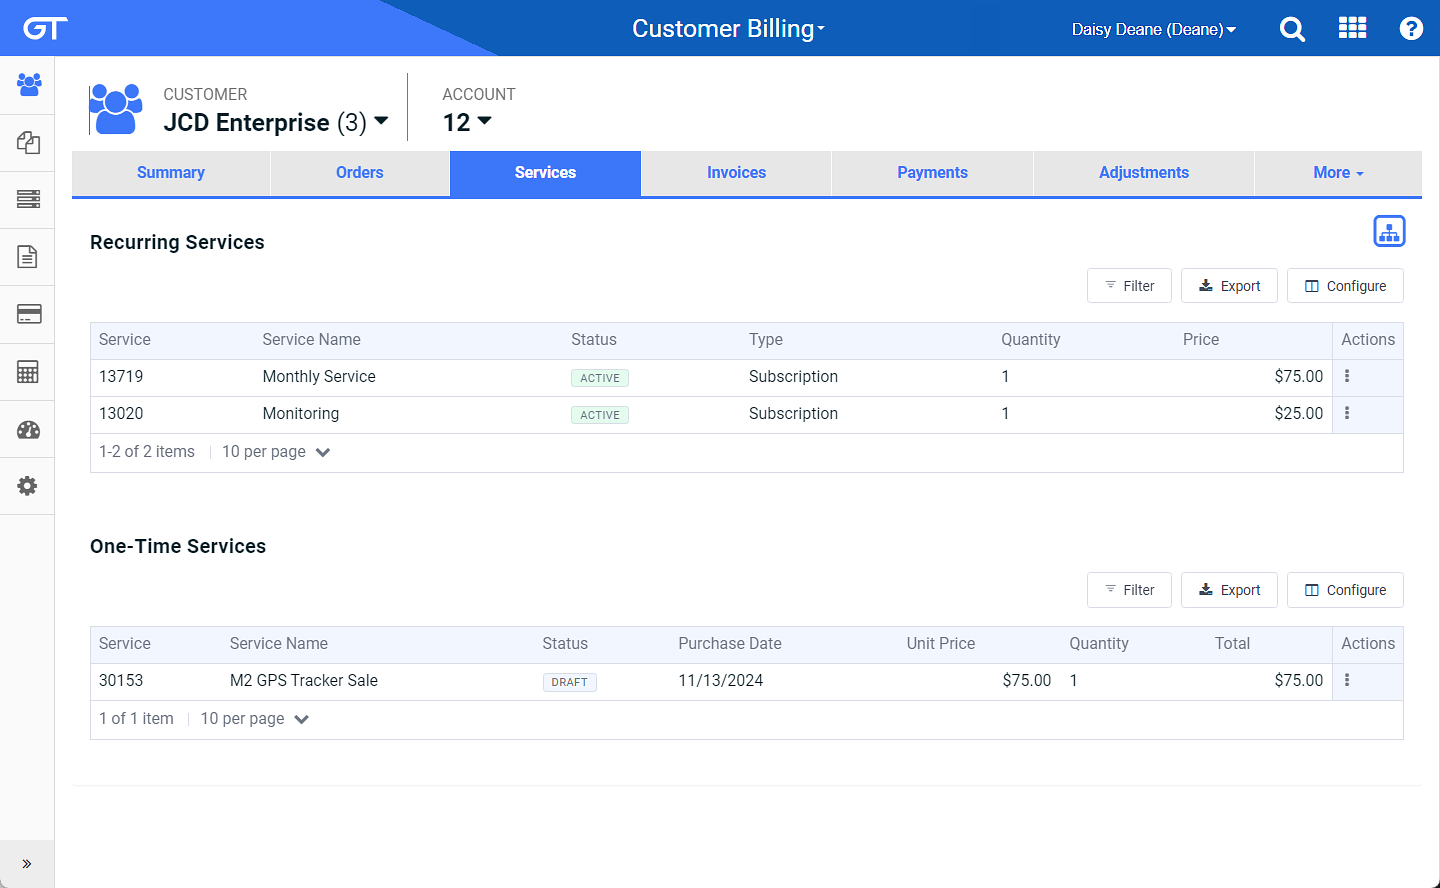Sort one-time table by Purchase Date column

[730, 644]
